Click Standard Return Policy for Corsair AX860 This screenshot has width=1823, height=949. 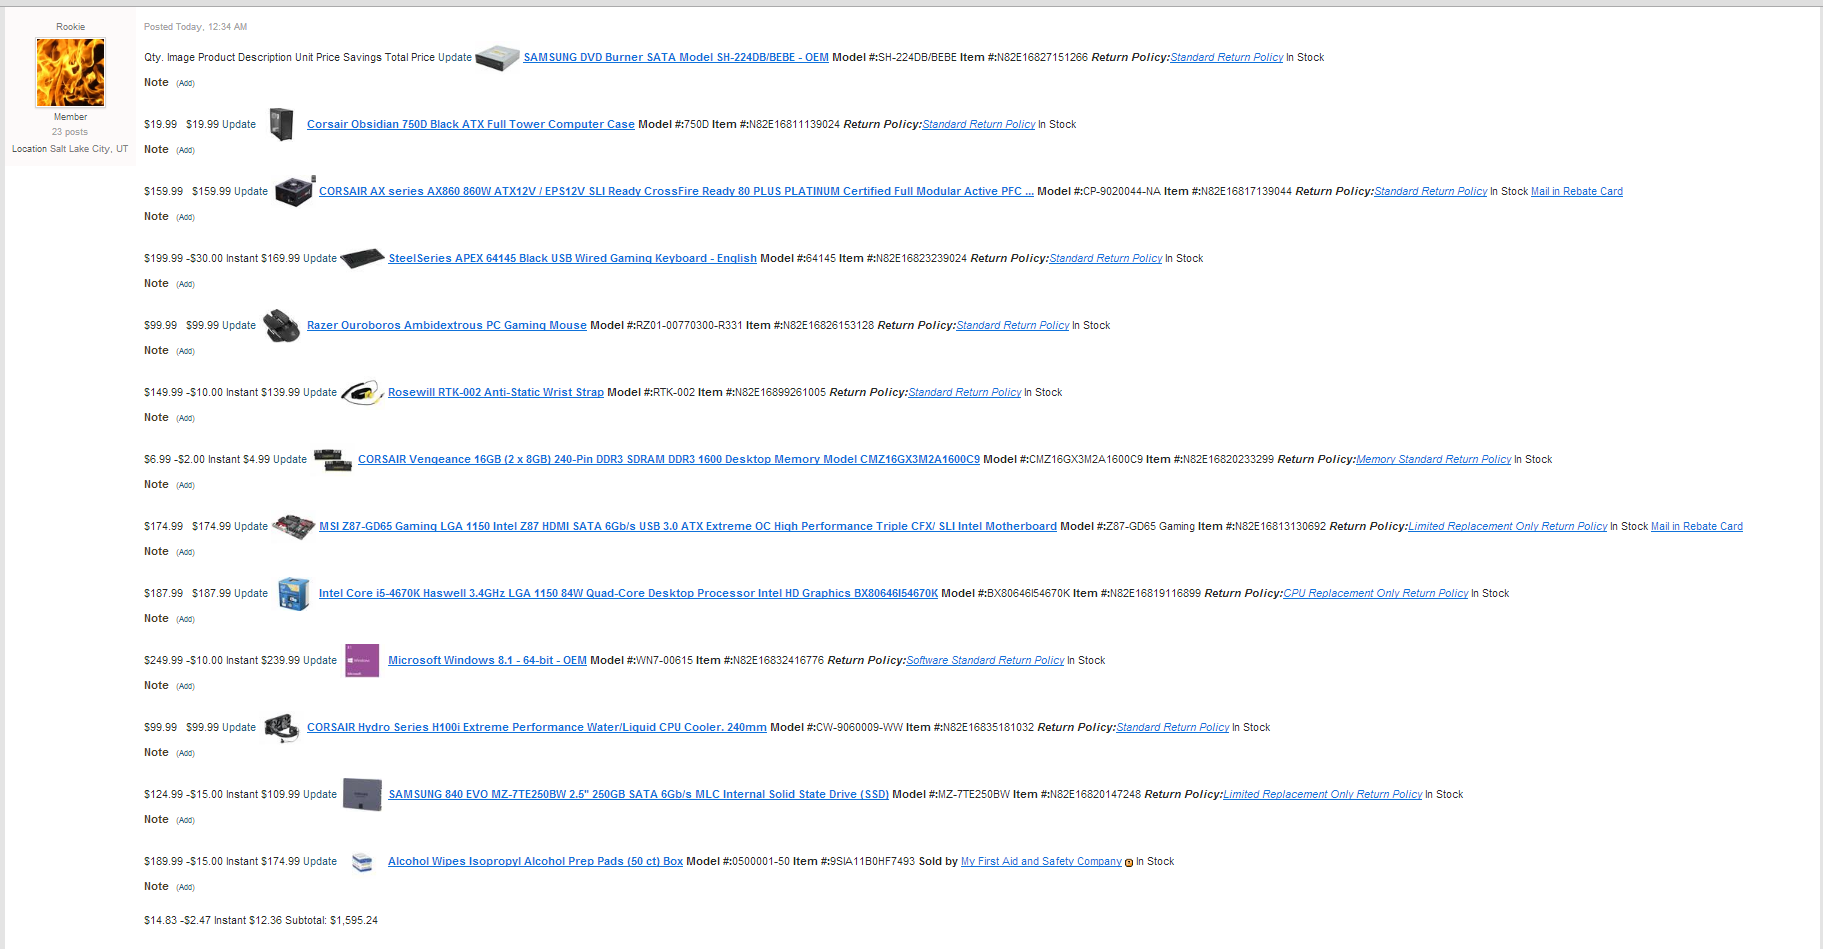(1431, 192)
